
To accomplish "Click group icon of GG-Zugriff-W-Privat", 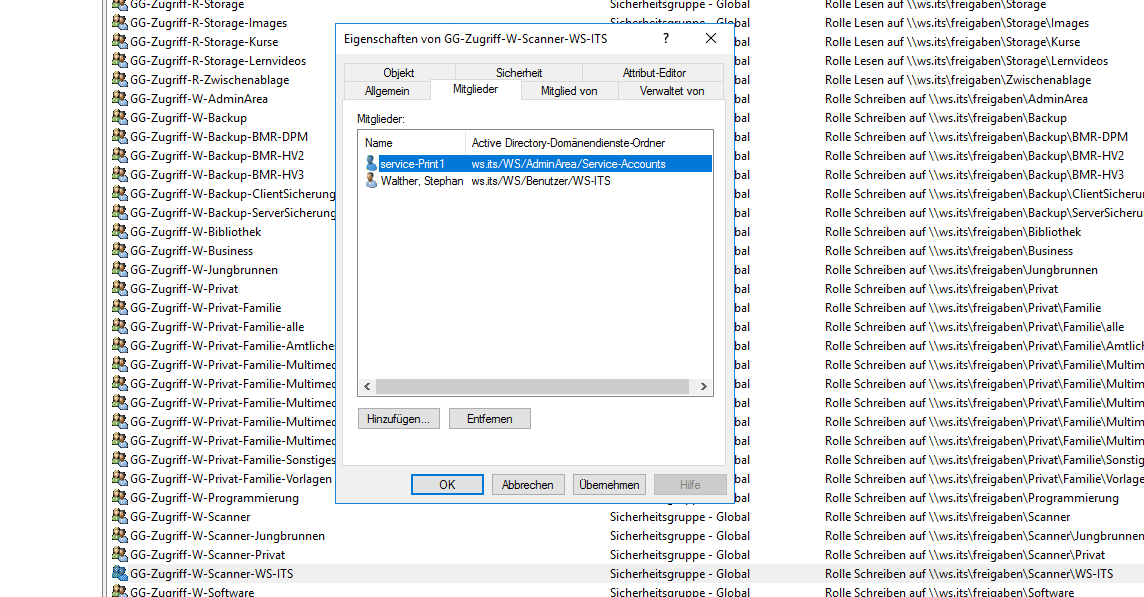I will coord(120,288).
